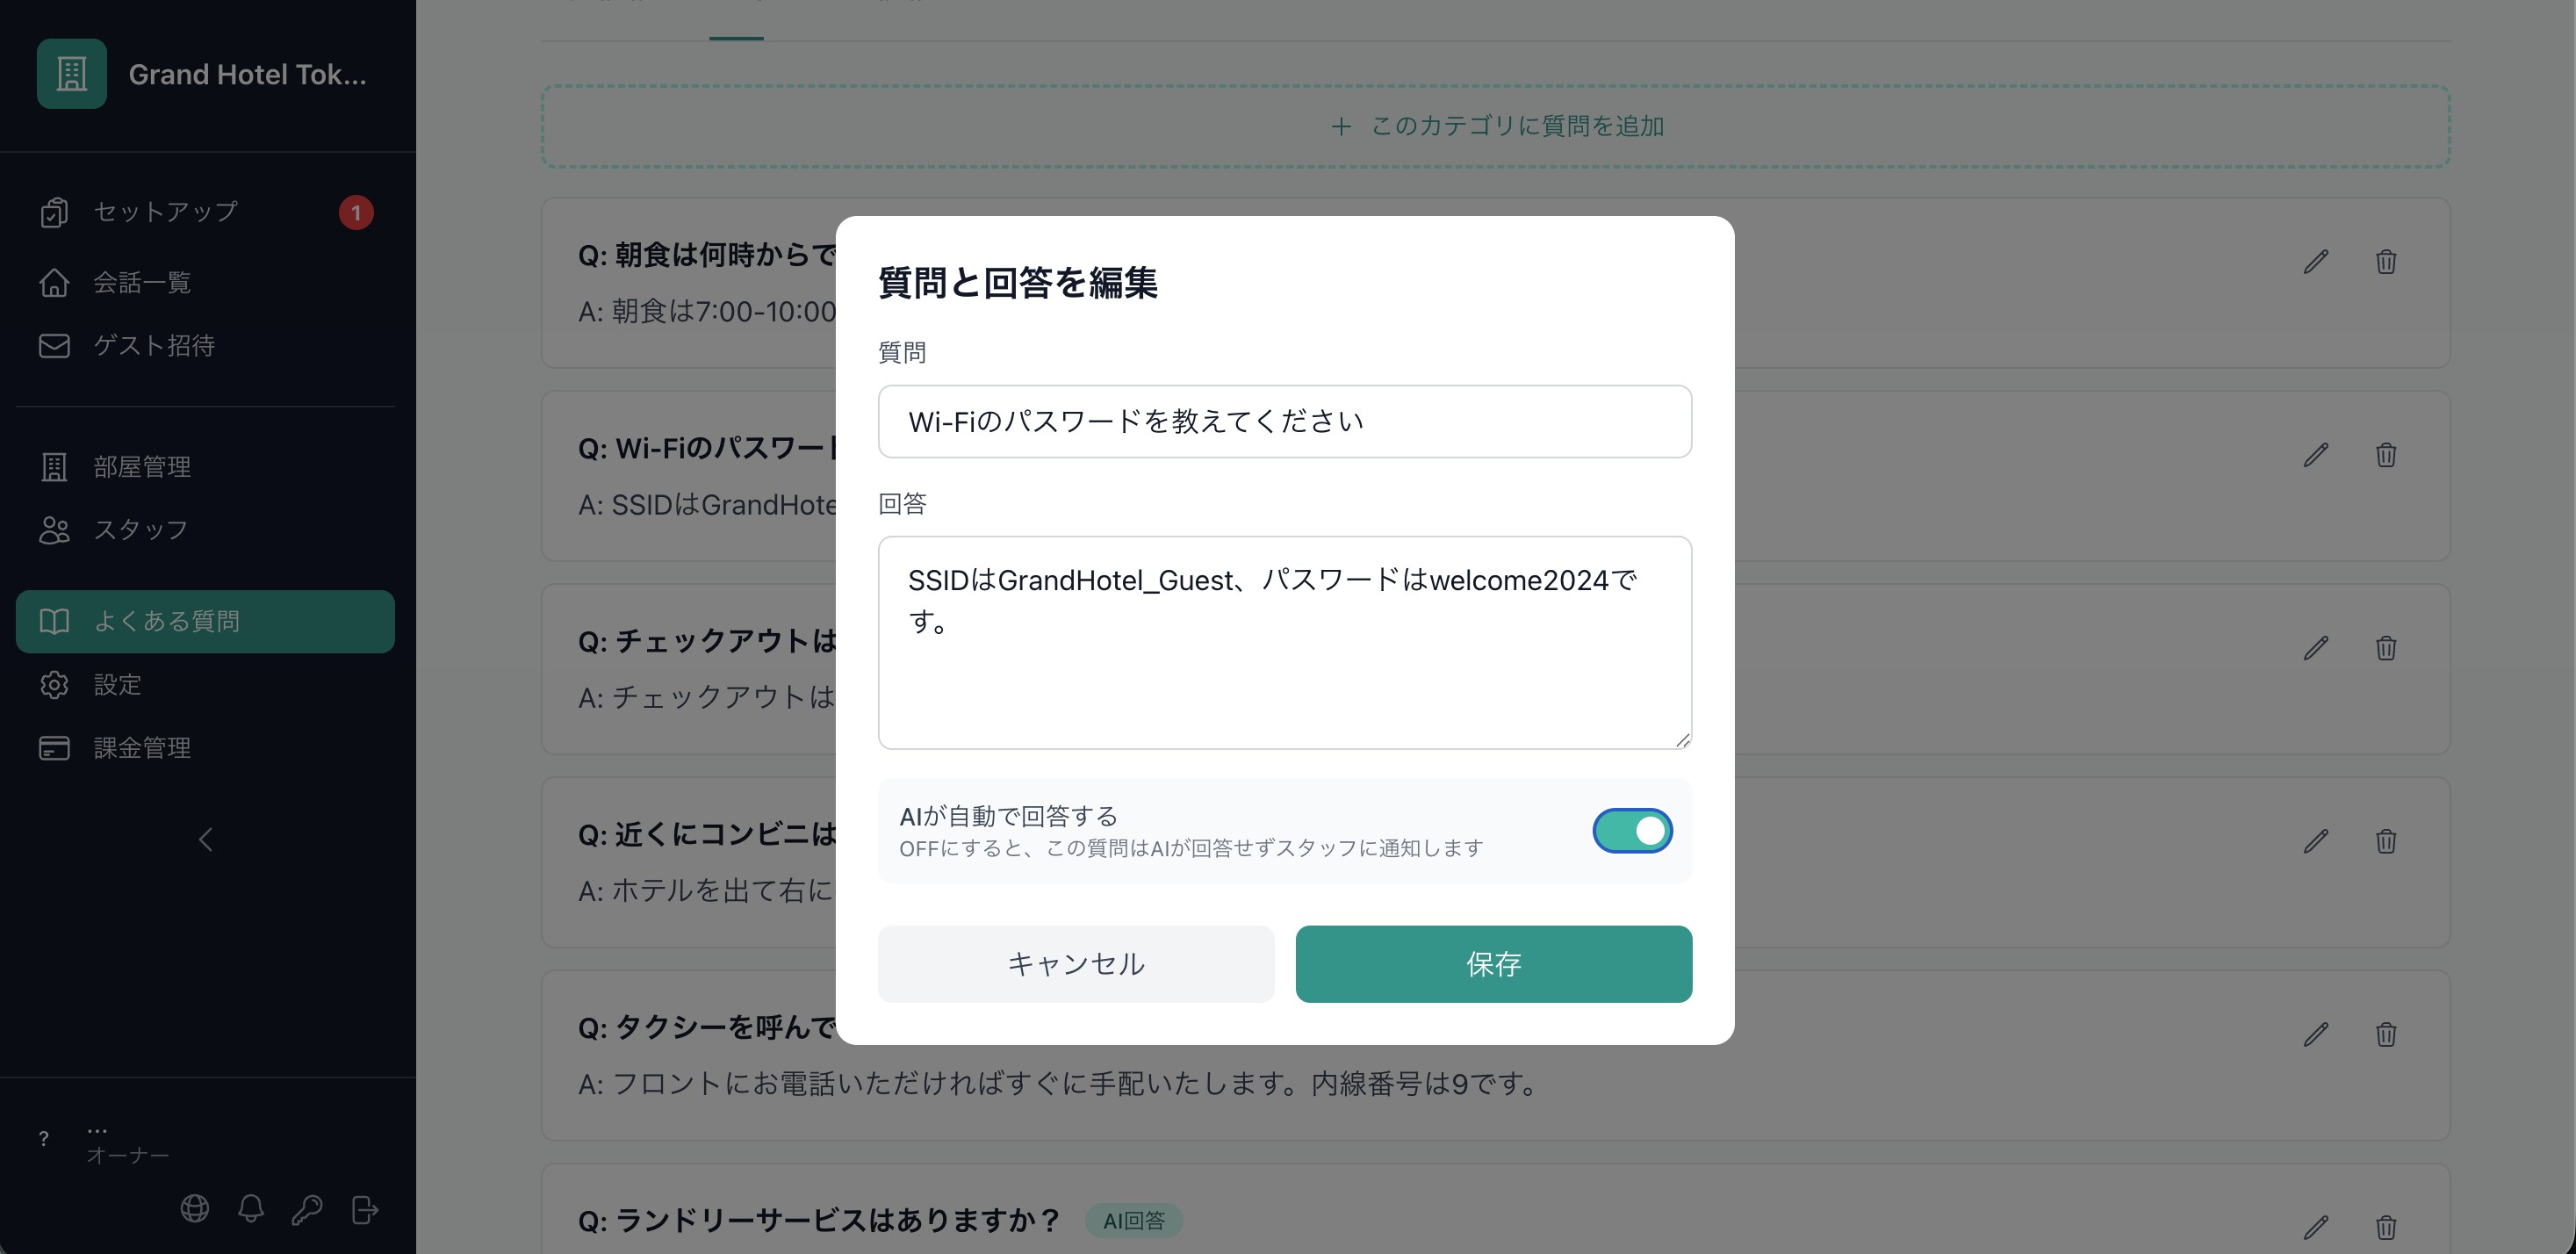Viewport: 2576px width, 1254px height.
Task: Open セットアップ in the sidebar
Action: [x=205, y=212]
